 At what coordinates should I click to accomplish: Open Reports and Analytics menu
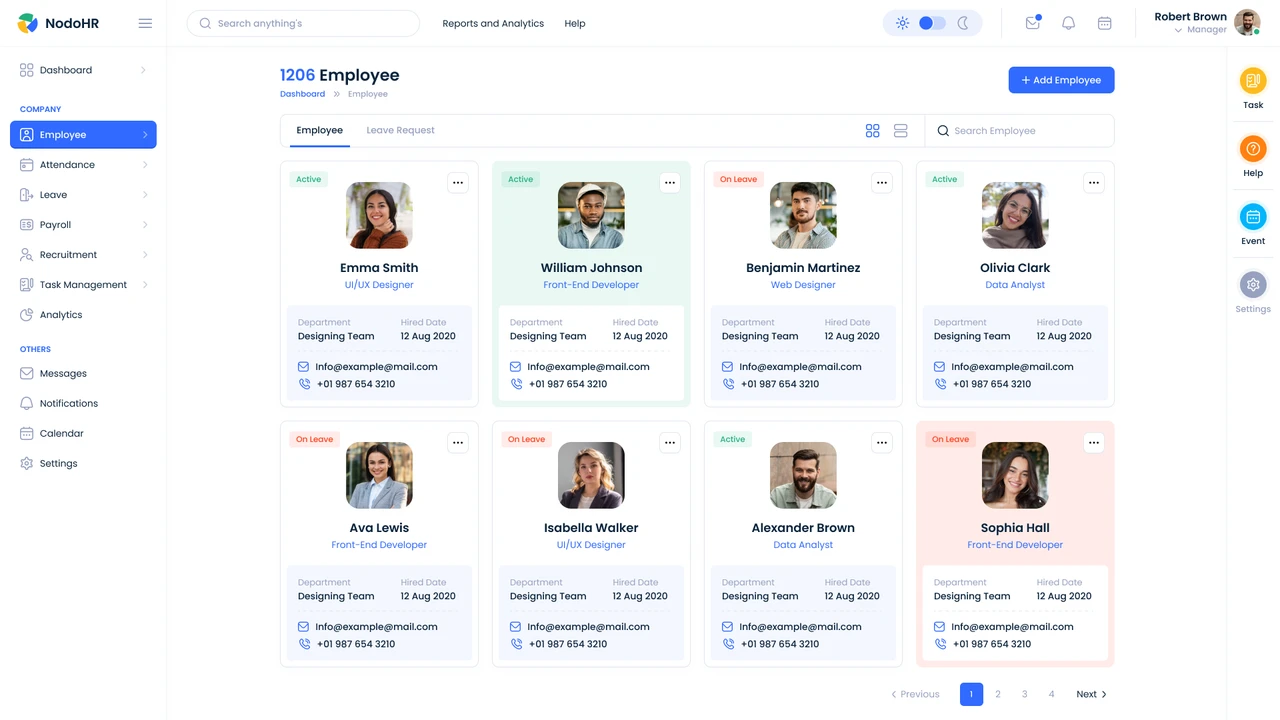[x=493, y=23]
